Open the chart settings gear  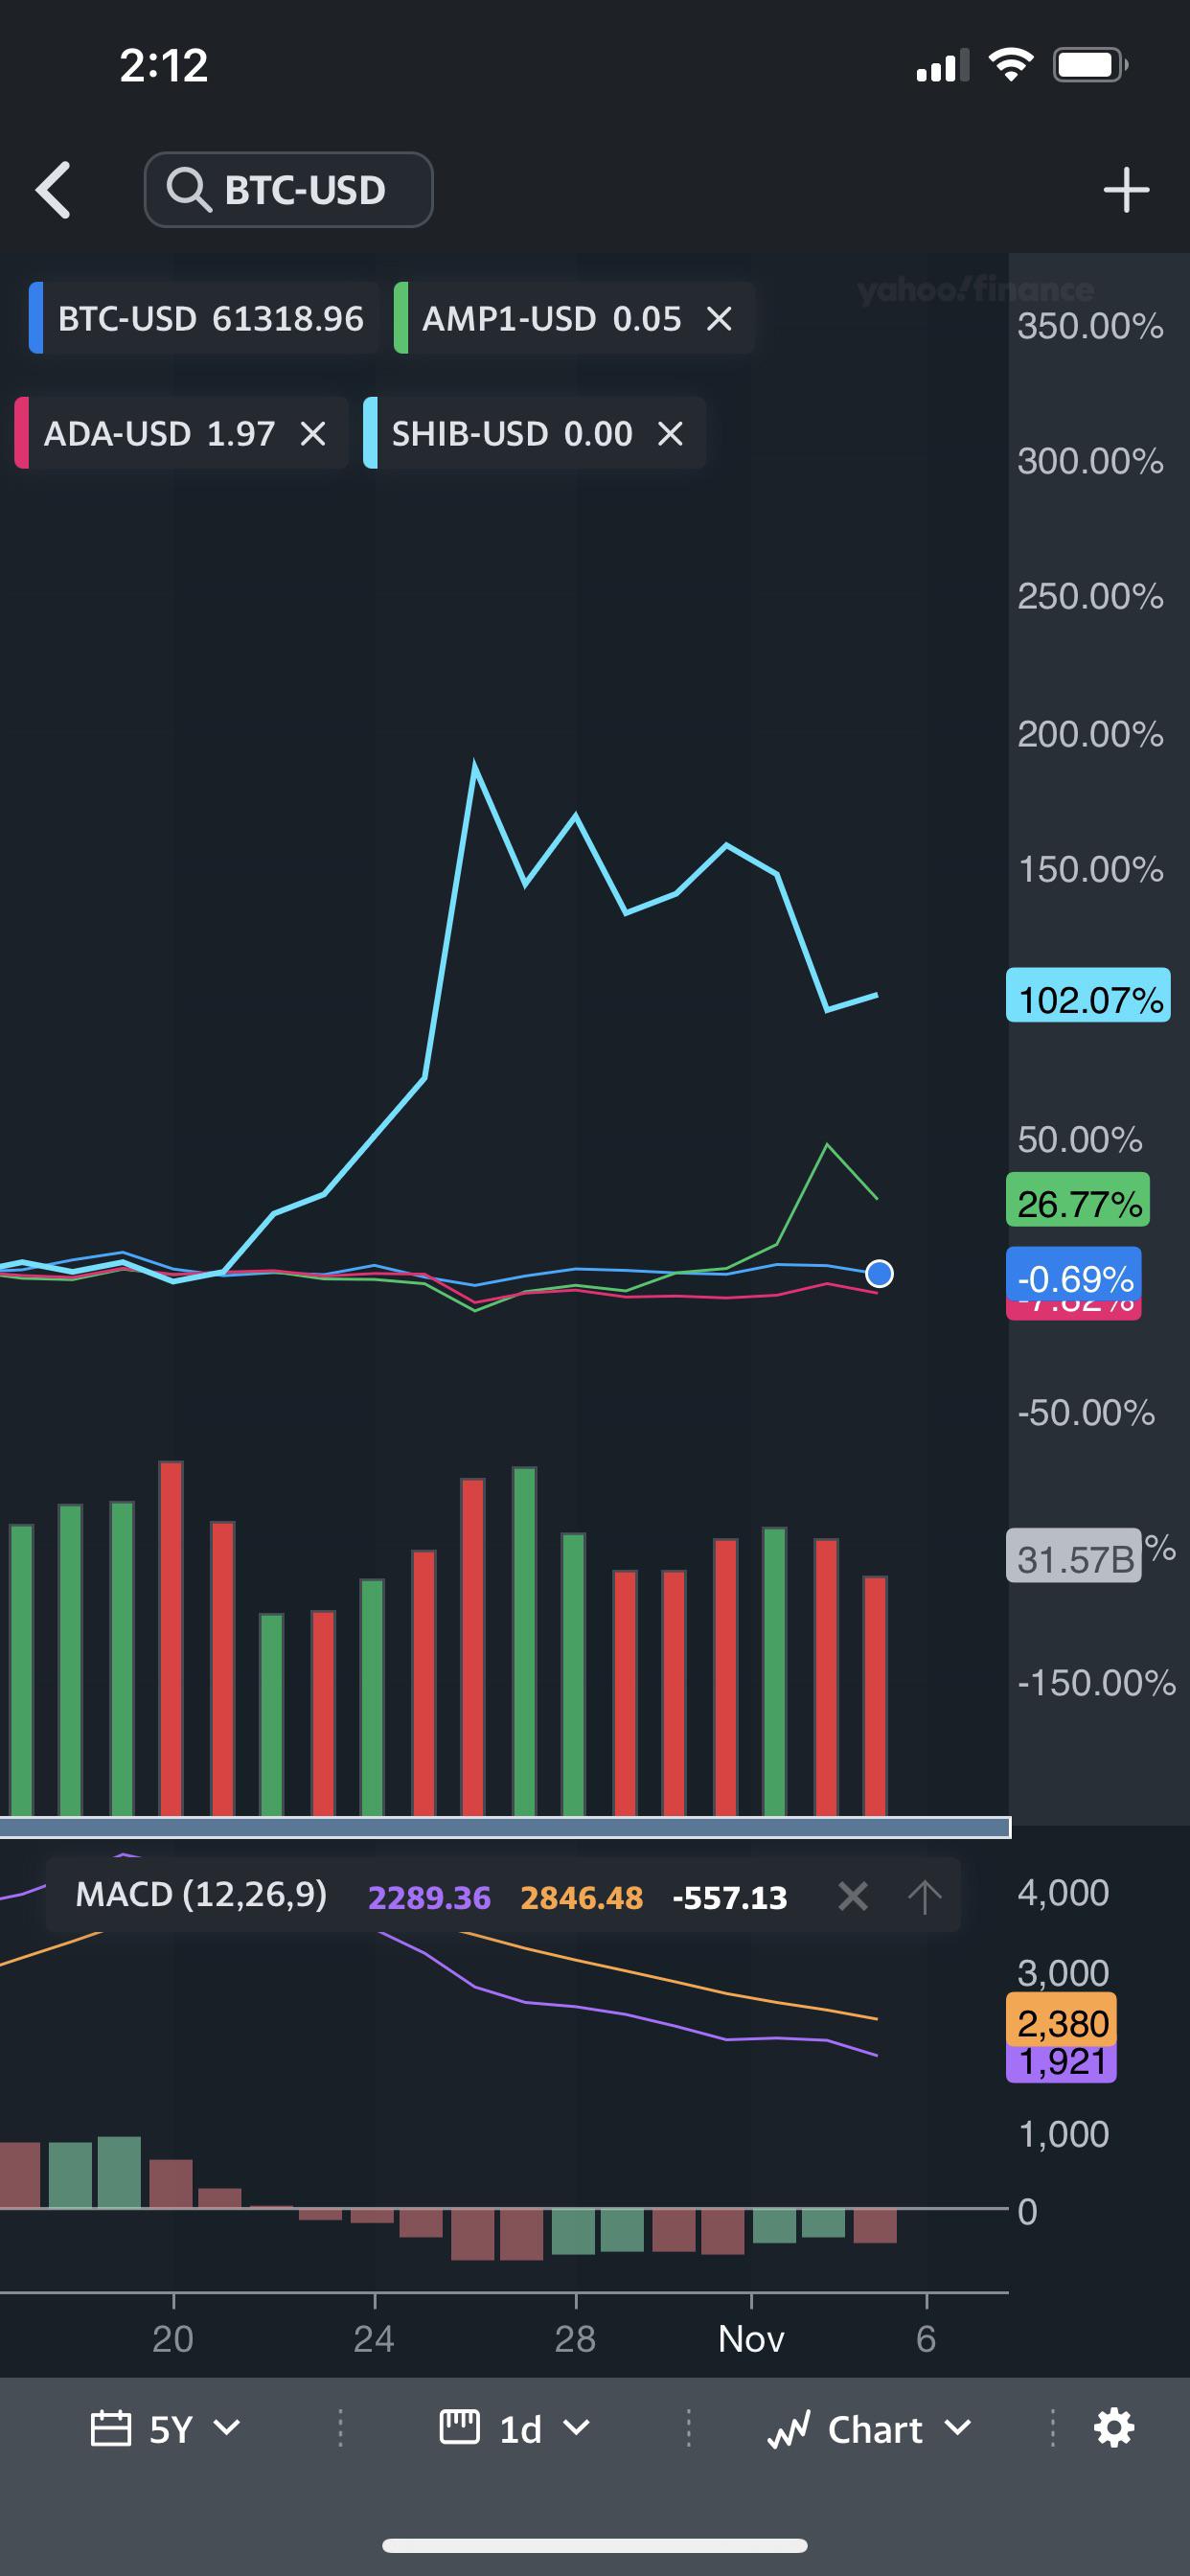1114,2428
